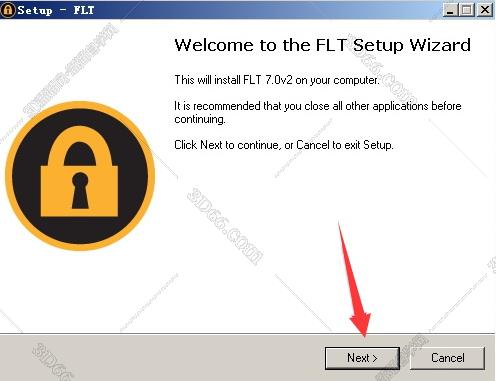Screen dimensions: 496x381
Task: Close the Setup - FLT window
Action: (x=485, y=10)
